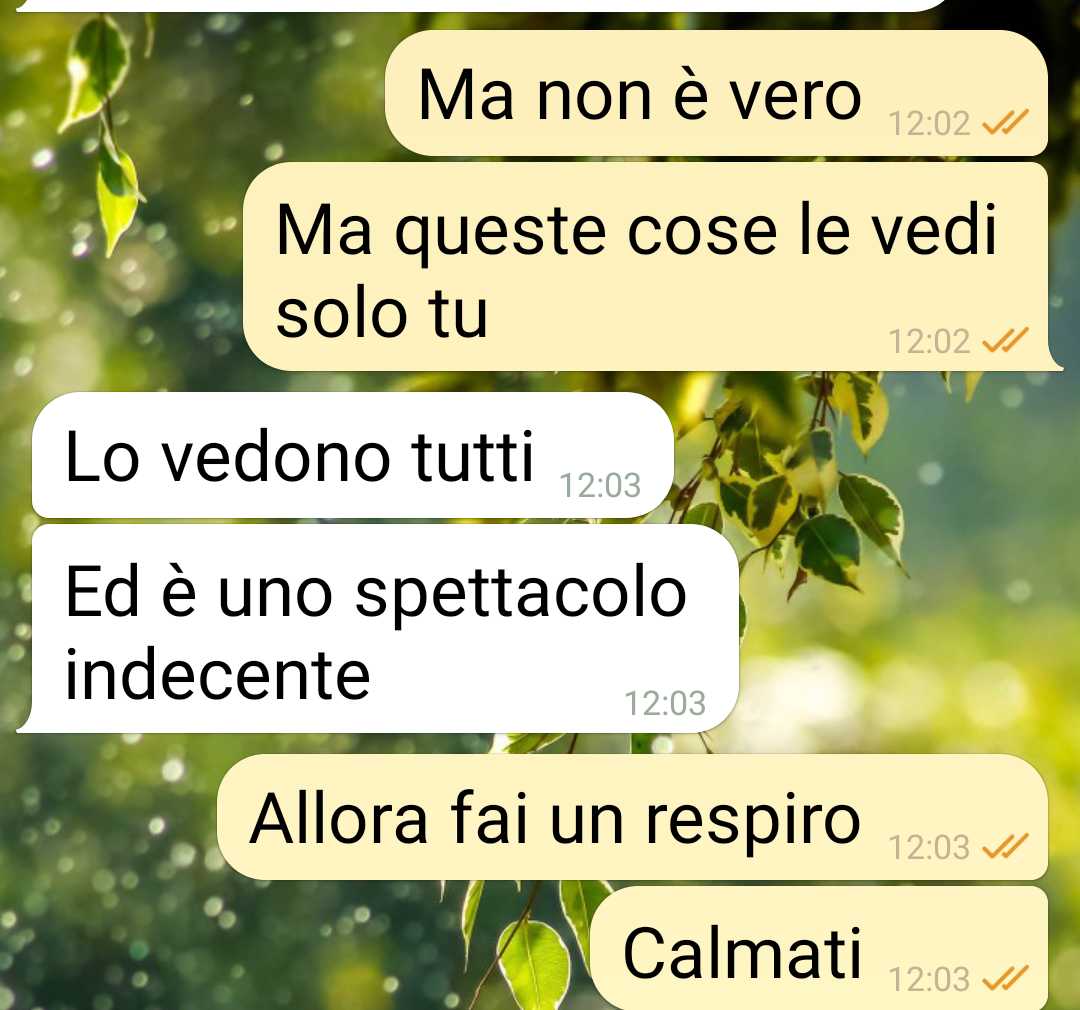Screen dimensions: 1080x1010
Task: Tap the 'Allora fai un respiro' message
Action: tap(632, 817)
